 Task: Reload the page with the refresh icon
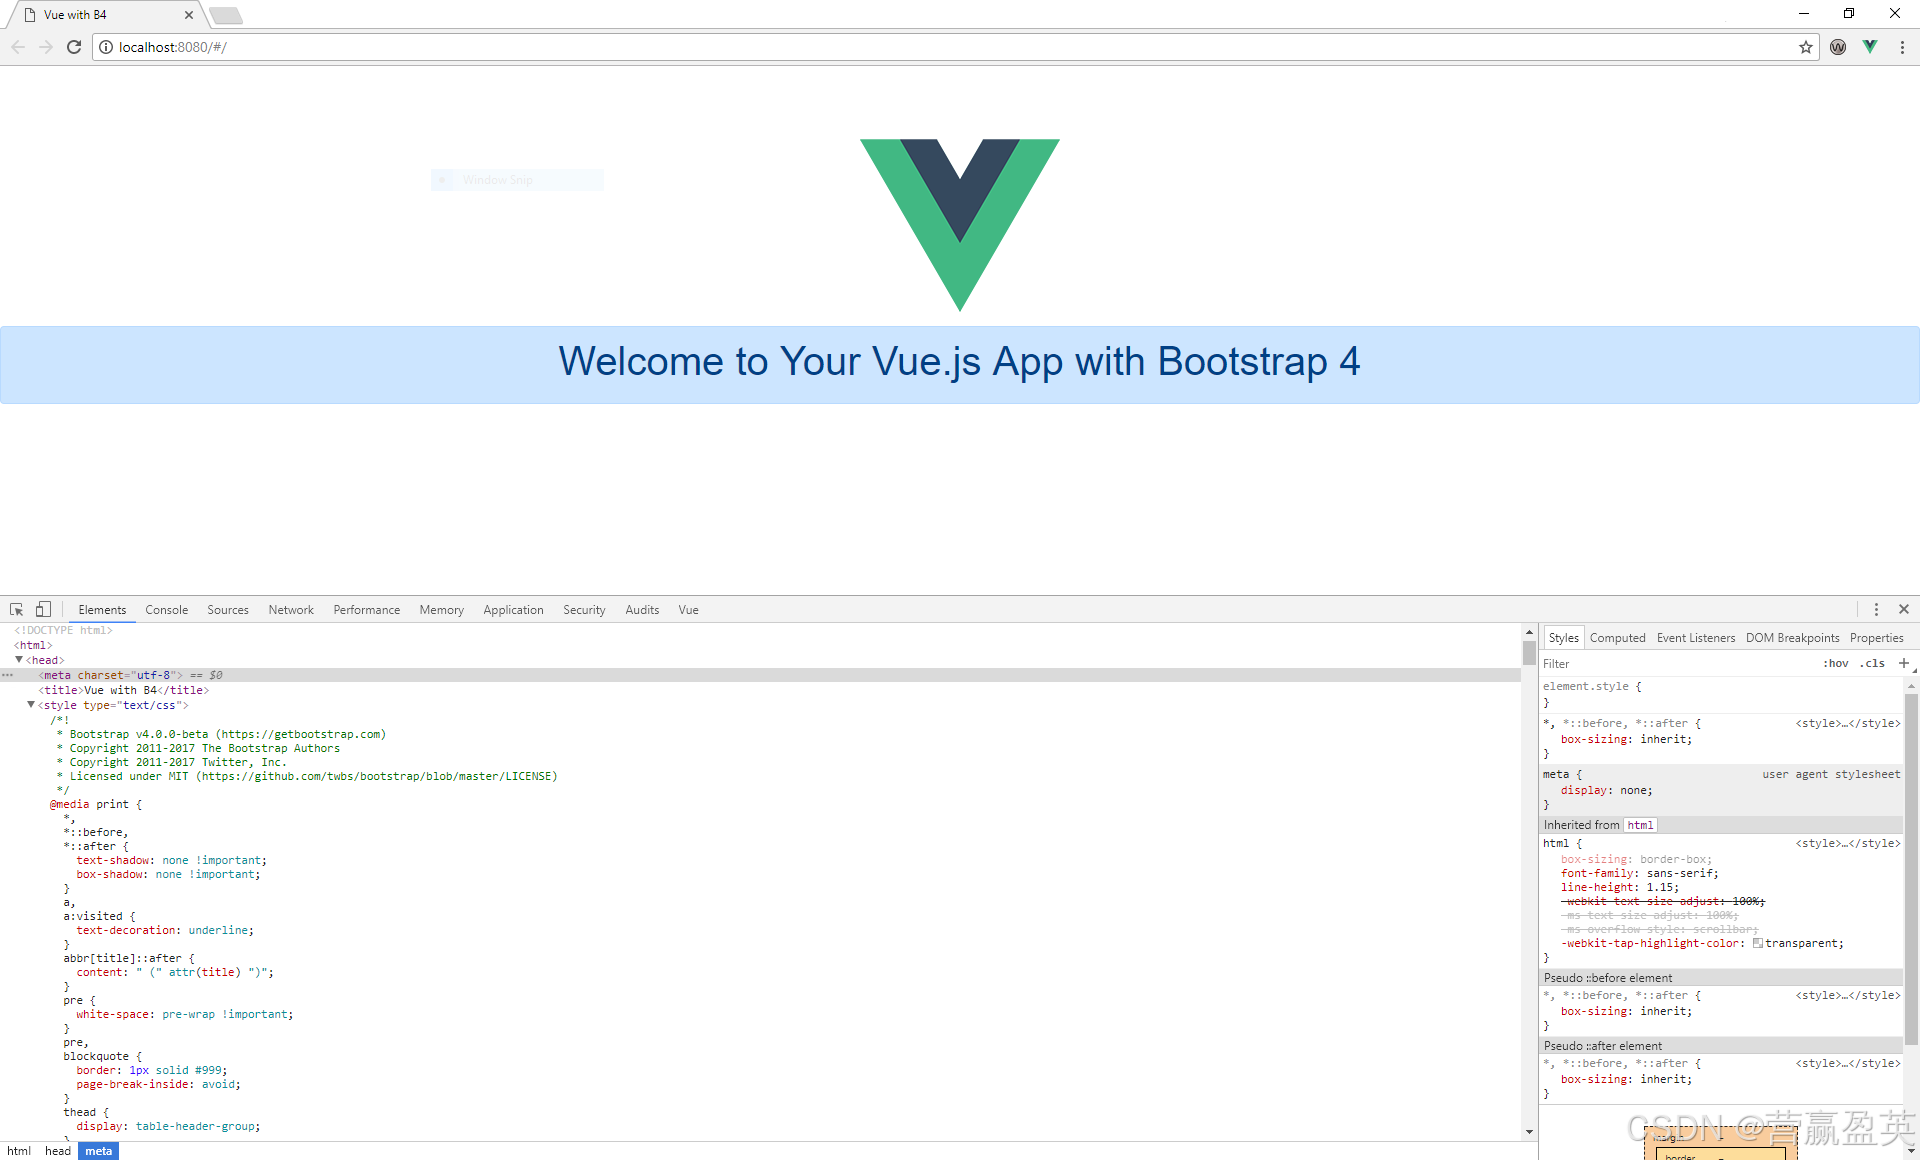click(73, 47)
